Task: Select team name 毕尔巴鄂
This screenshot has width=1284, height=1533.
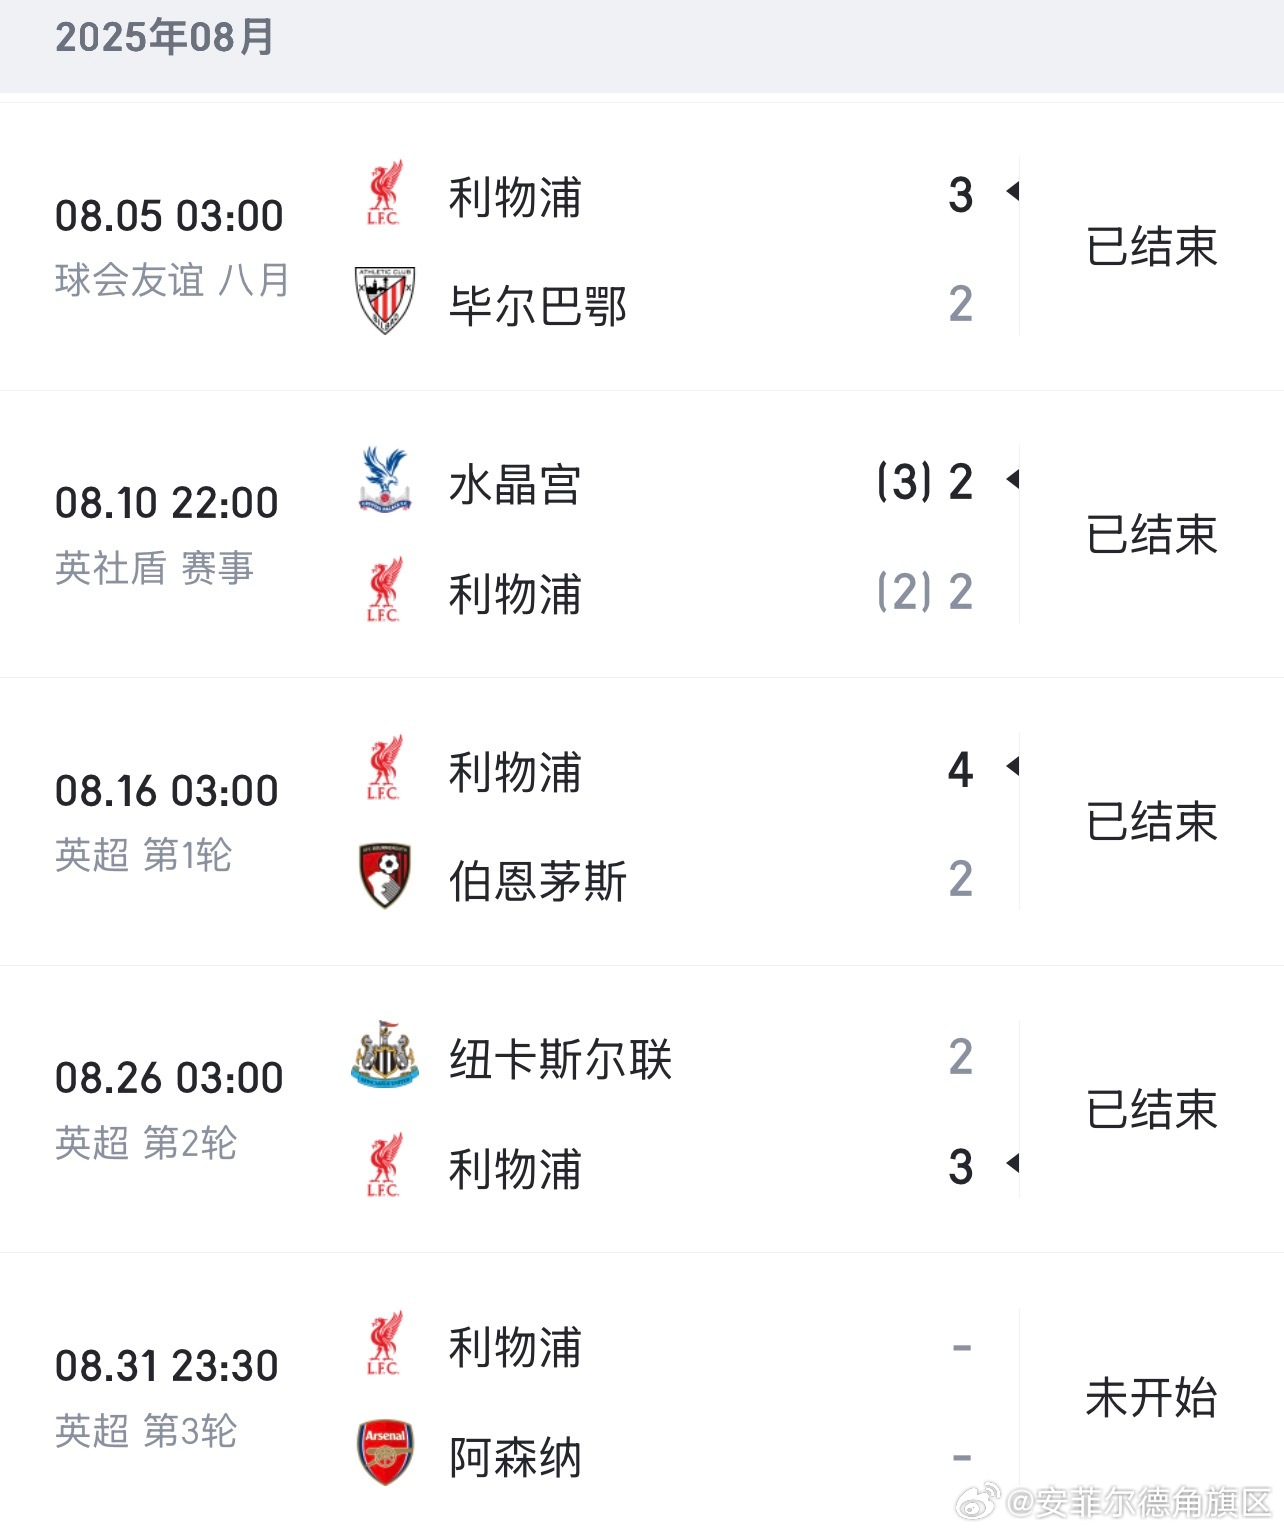Action: pyautogui.click(x=538, y=306)
